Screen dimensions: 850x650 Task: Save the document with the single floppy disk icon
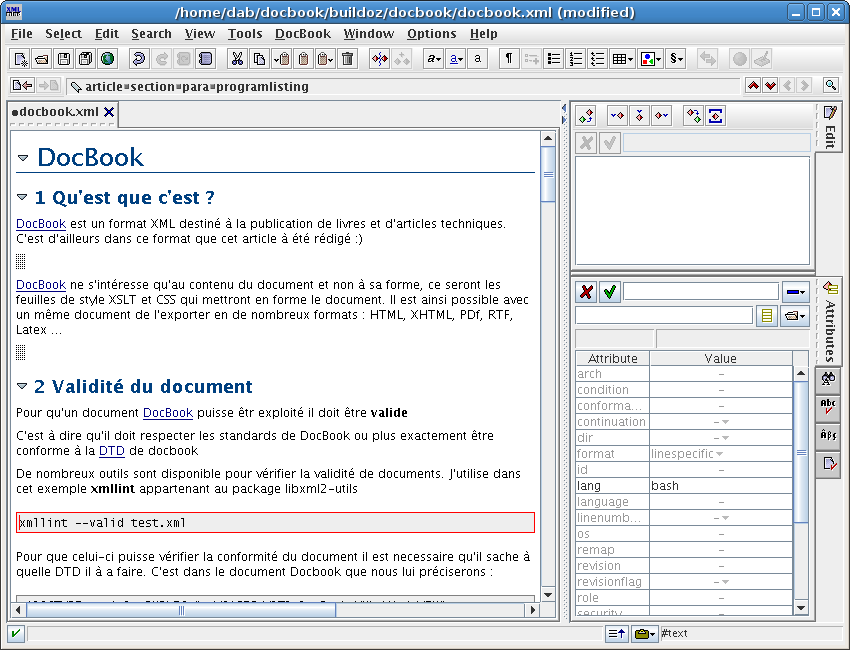point(64,59)
